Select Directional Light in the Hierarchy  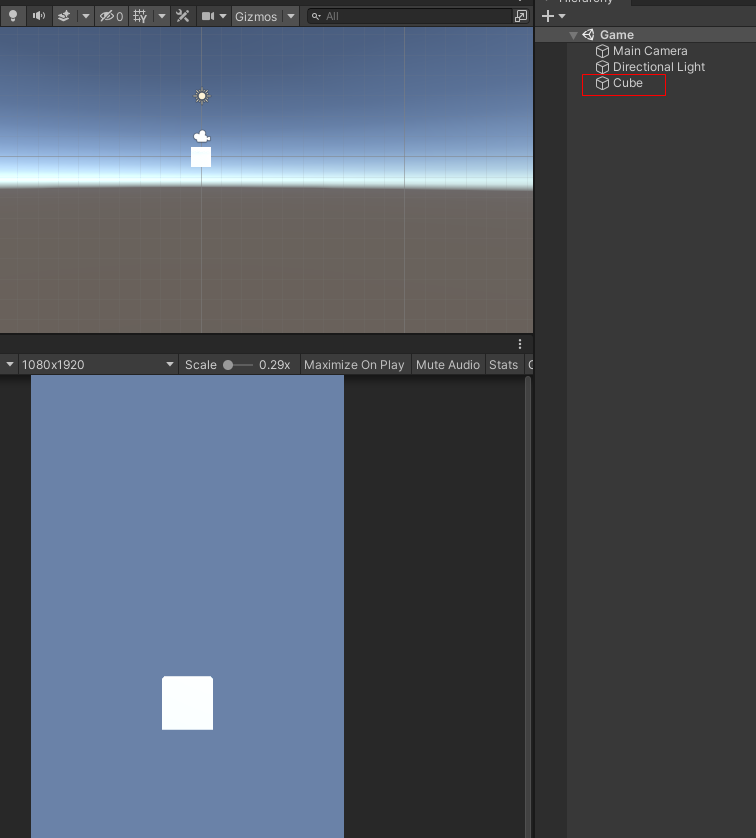(x=659, y=67)
